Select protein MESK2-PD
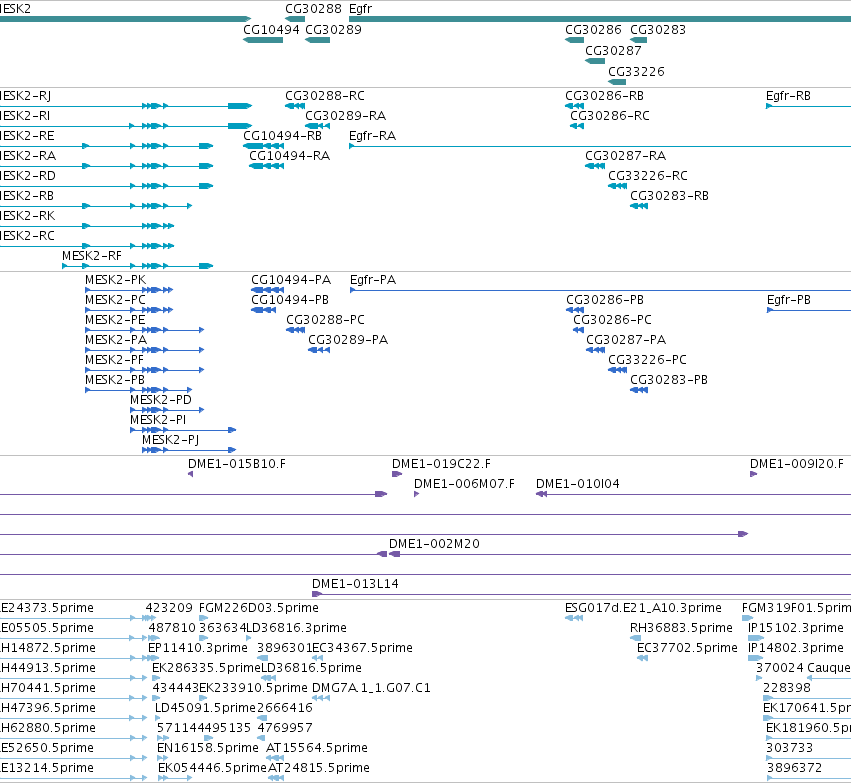 coord(161,400)
